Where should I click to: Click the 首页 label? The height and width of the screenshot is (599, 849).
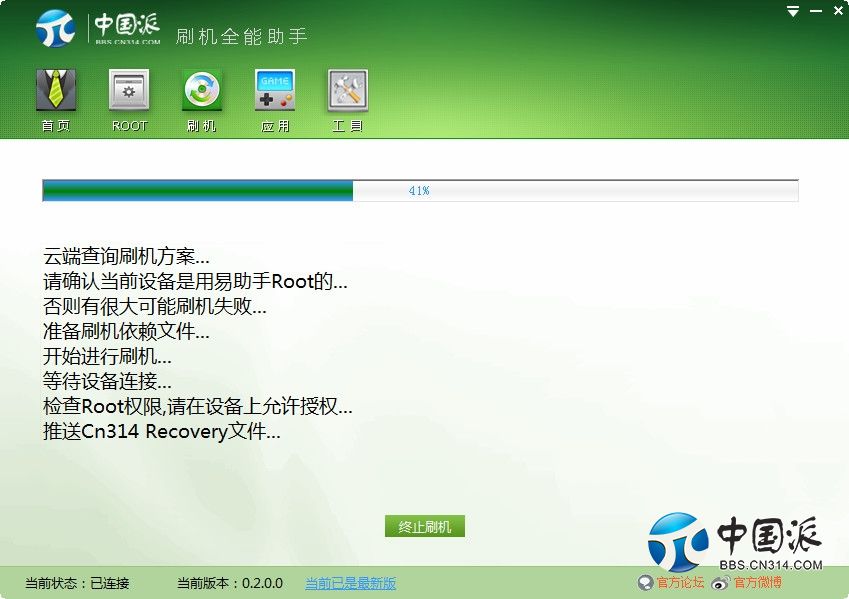pos(56,126)
